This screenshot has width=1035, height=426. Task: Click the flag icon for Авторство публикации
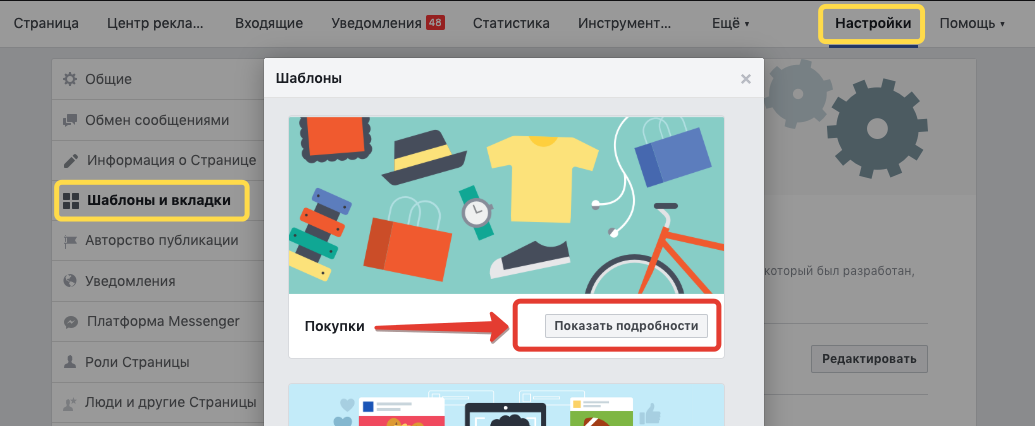[69, 241]
